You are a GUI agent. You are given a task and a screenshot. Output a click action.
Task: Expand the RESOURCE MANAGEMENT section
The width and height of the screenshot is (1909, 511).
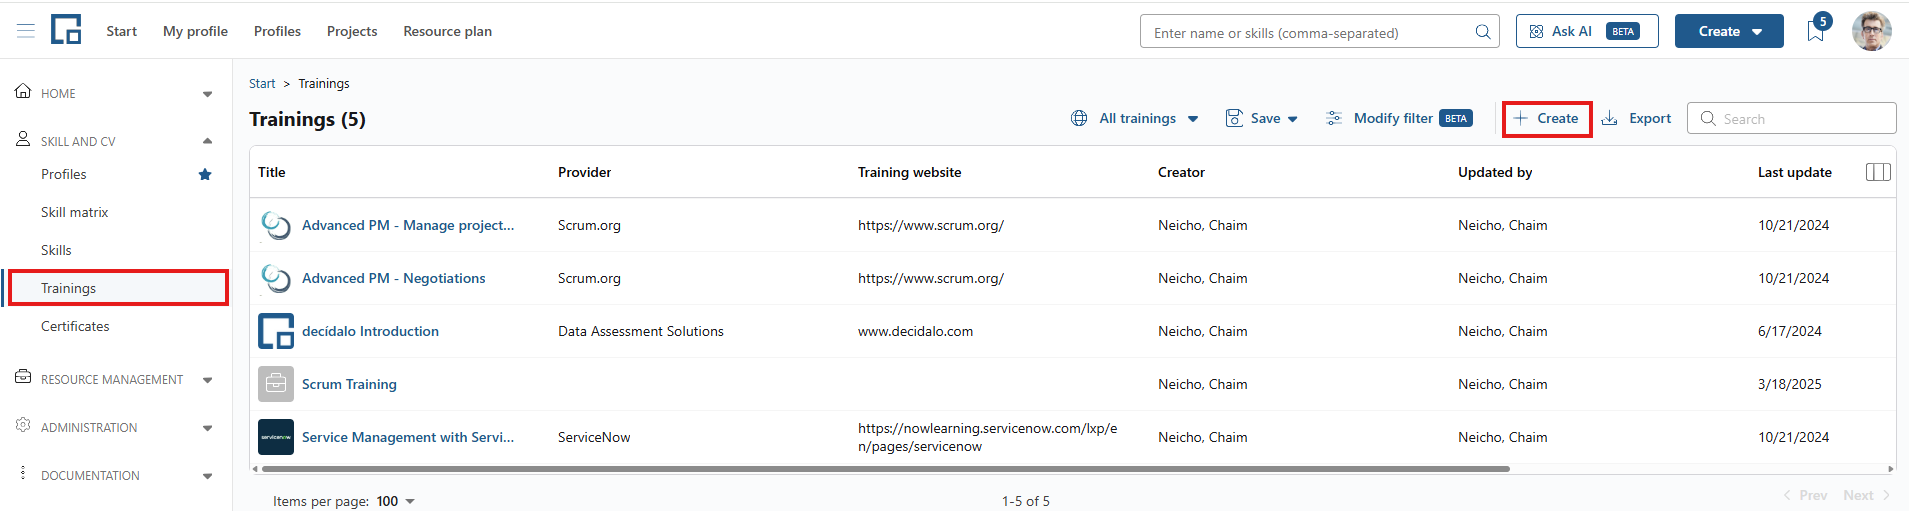207,380
